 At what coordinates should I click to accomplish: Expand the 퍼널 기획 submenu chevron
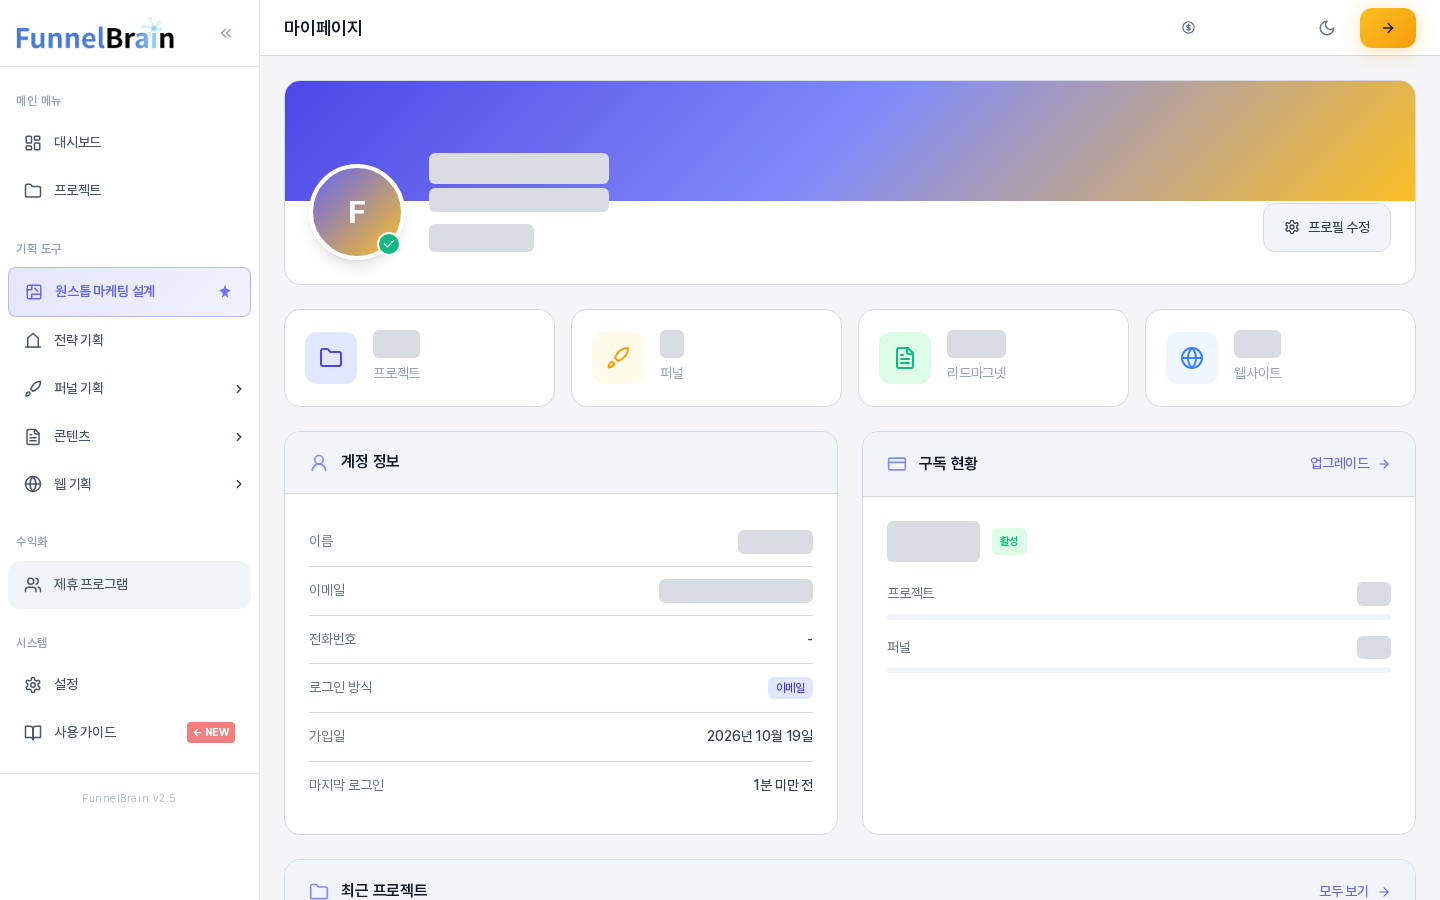pyautogui.click(x=238, y=389)
